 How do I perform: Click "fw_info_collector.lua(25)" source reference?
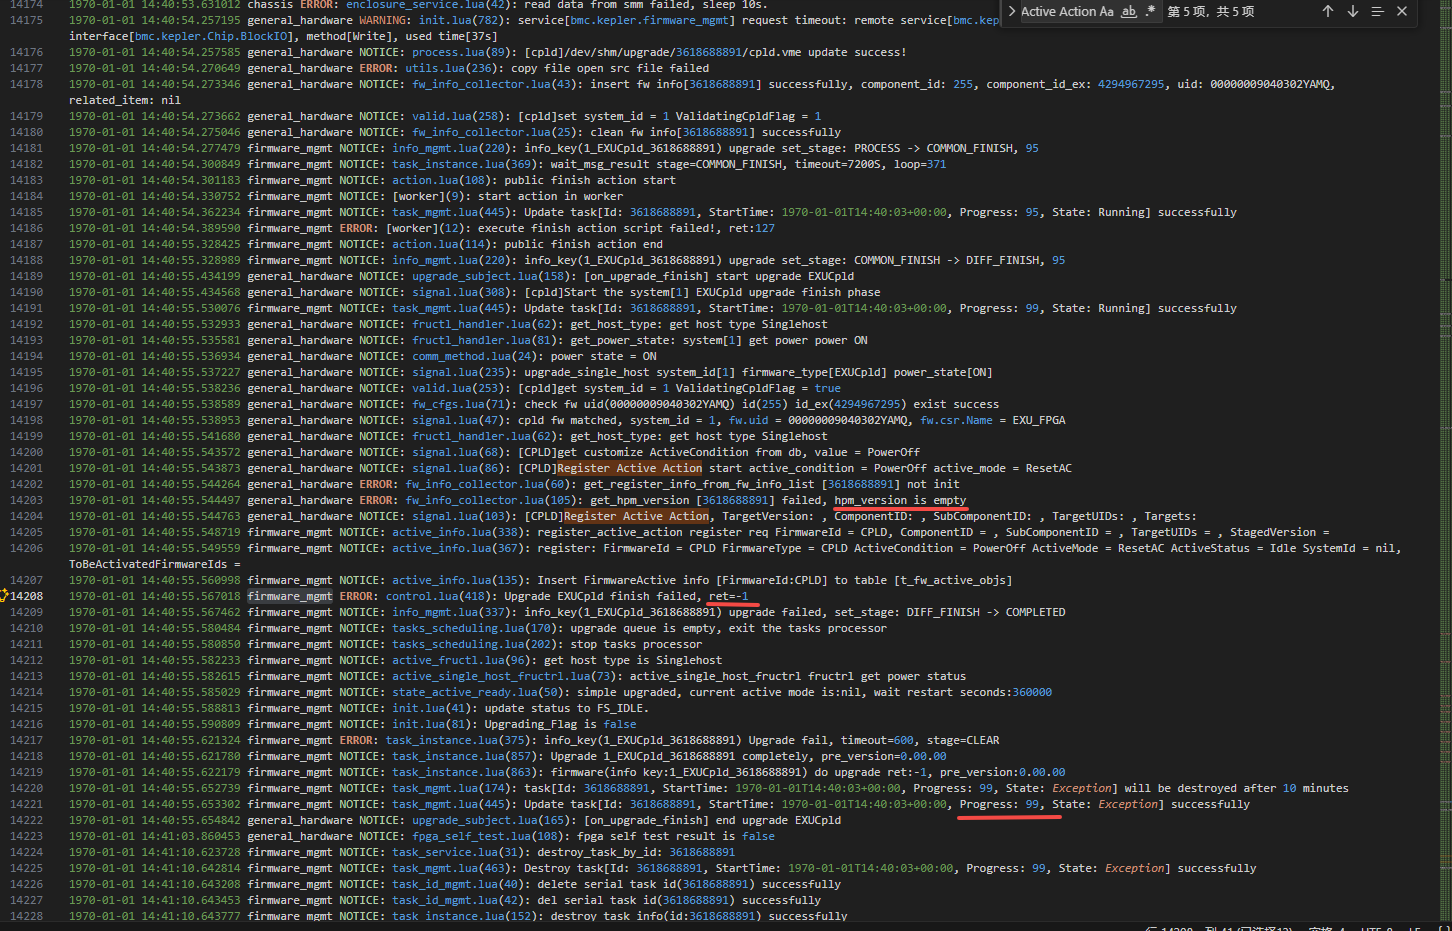coord(494,132)
